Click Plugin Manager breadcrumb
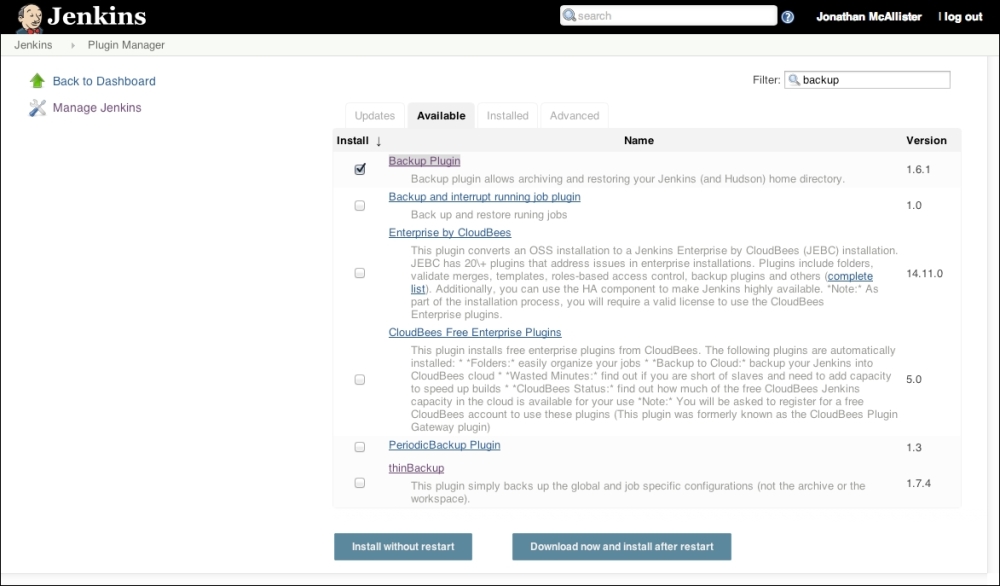The image size is (1000, 586). click(x=126, y=45)
